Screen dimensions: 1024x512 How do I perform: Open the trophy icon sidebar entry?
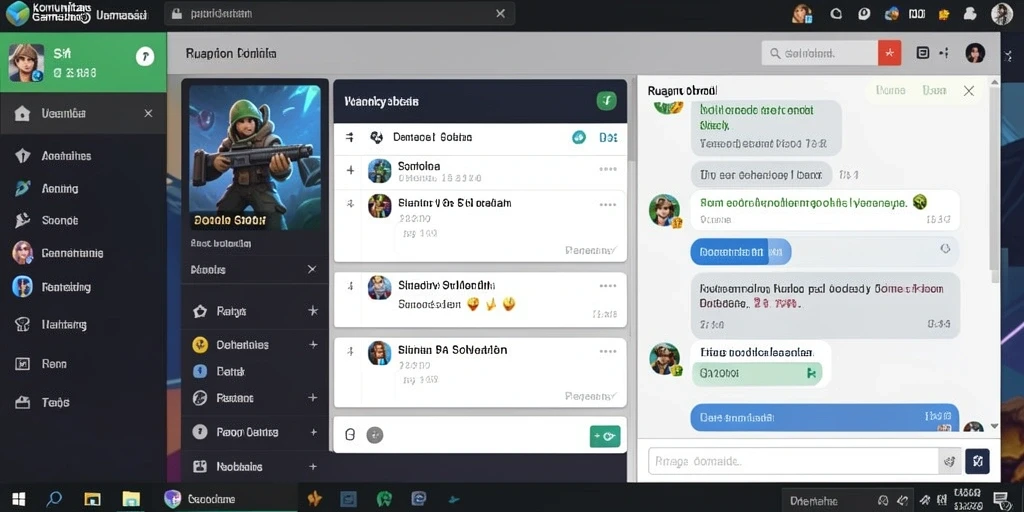23,324
